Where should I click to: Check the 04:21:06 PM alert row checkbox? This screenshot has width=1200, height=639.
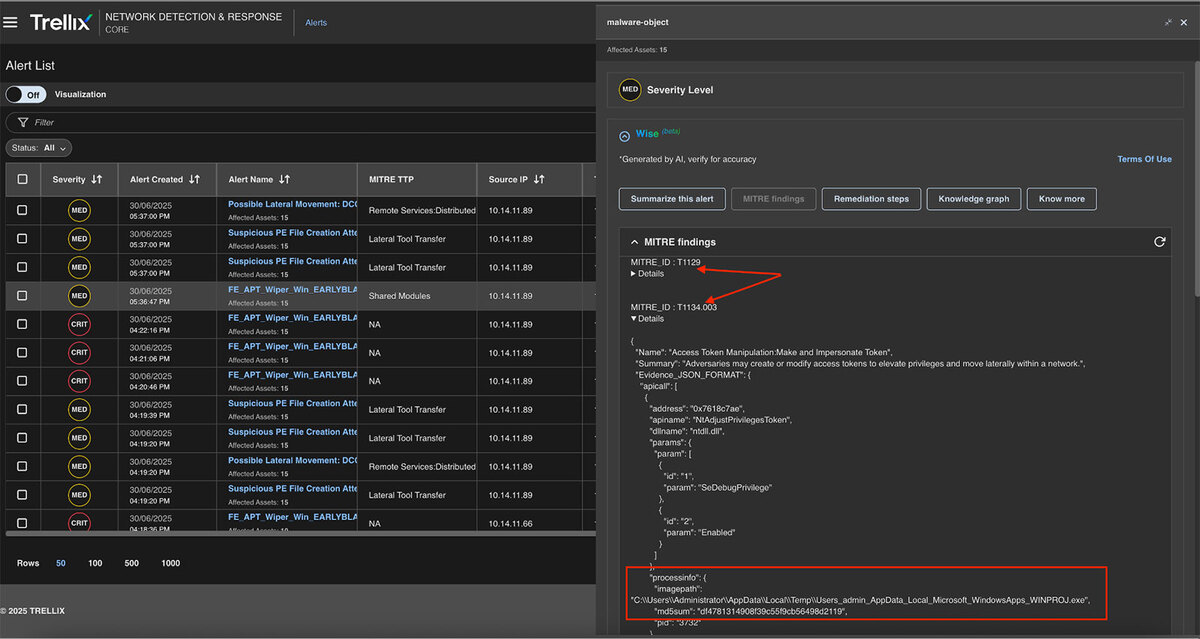[23, 353]
